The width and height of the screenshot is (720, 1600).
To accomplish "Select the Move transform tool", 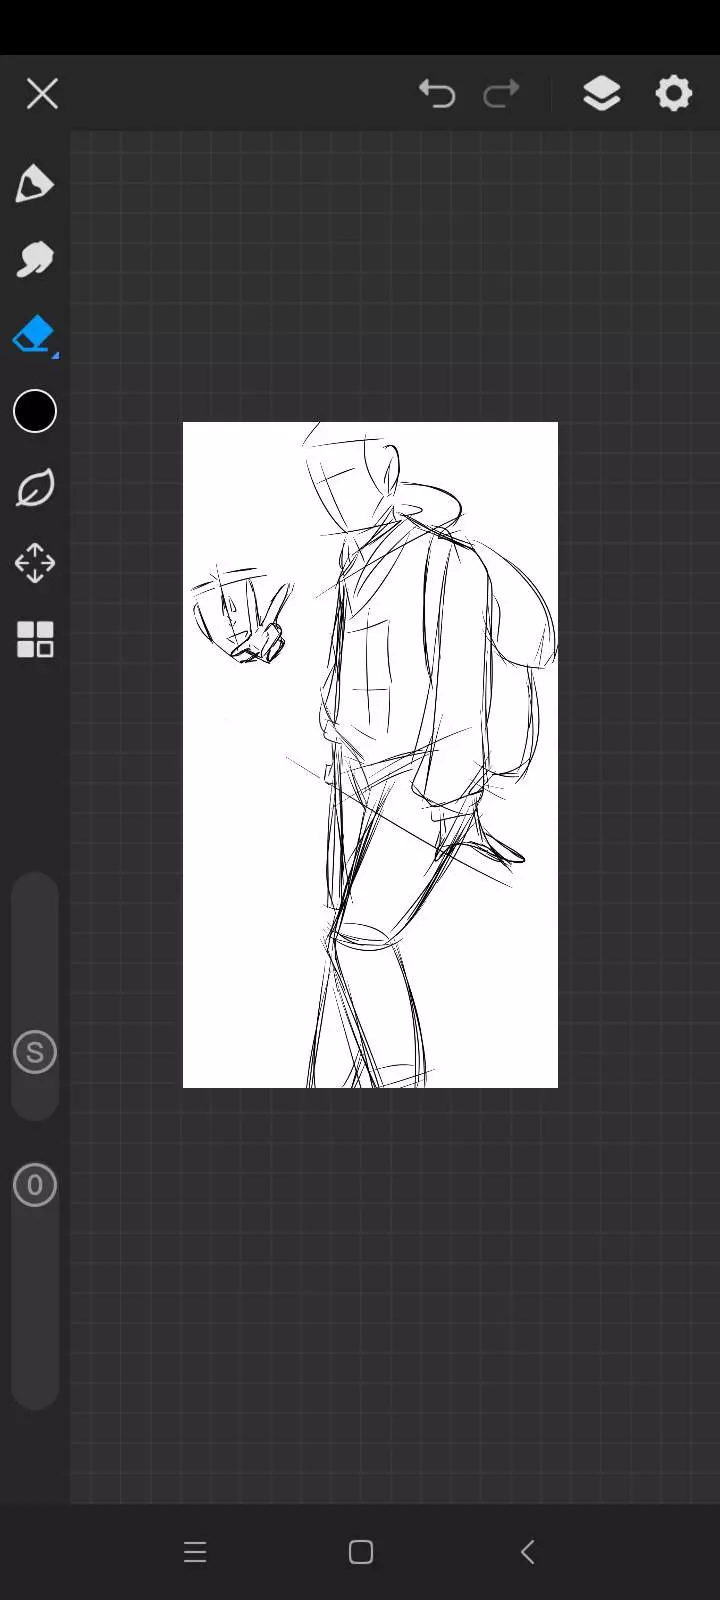I will [35, 563].
